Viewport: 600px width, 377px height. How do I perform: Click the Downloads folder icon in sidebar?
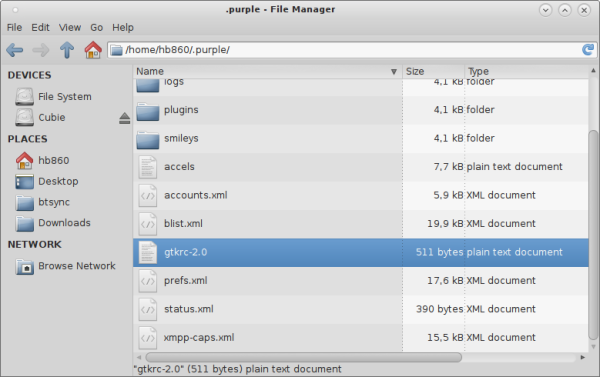[24, 223]
